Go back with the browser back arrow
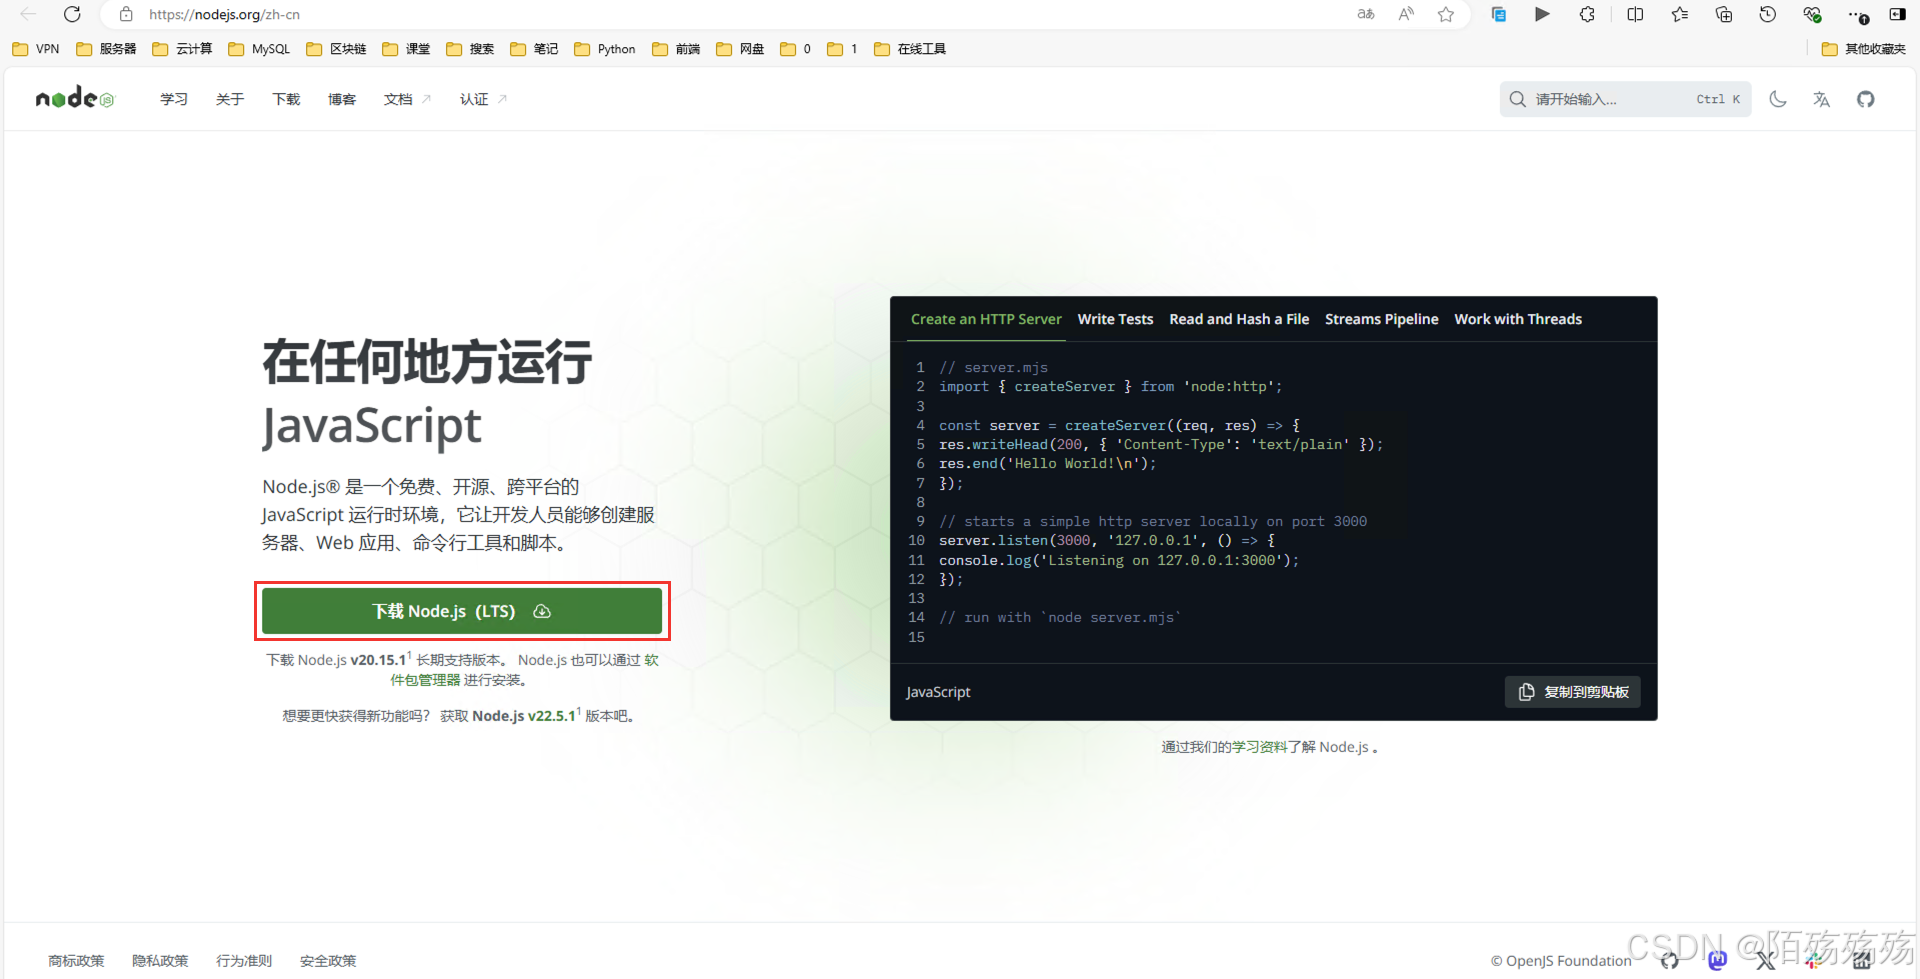The image size is (1920, 979). pos(28,14)
